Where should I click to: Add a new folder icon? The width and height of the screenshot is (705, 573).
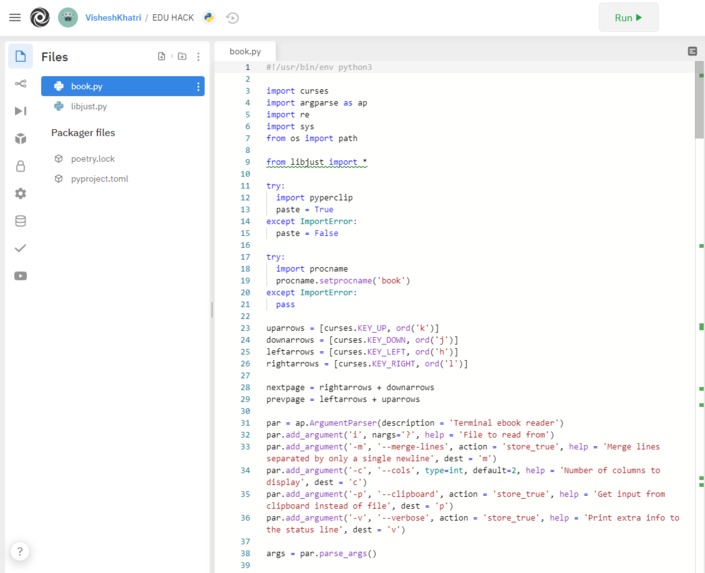click(x=182, y=56)
